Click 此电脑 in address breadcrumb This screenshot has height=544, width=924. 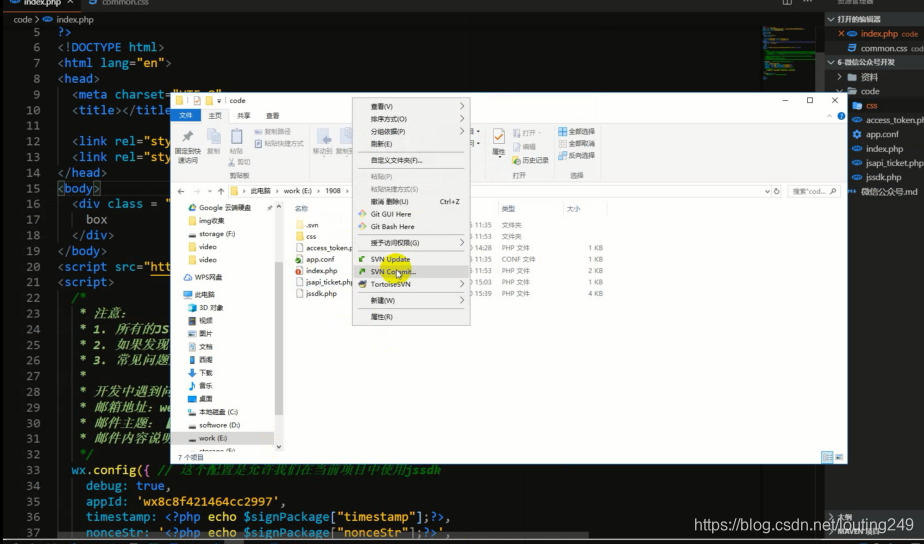tap(260, 191)
